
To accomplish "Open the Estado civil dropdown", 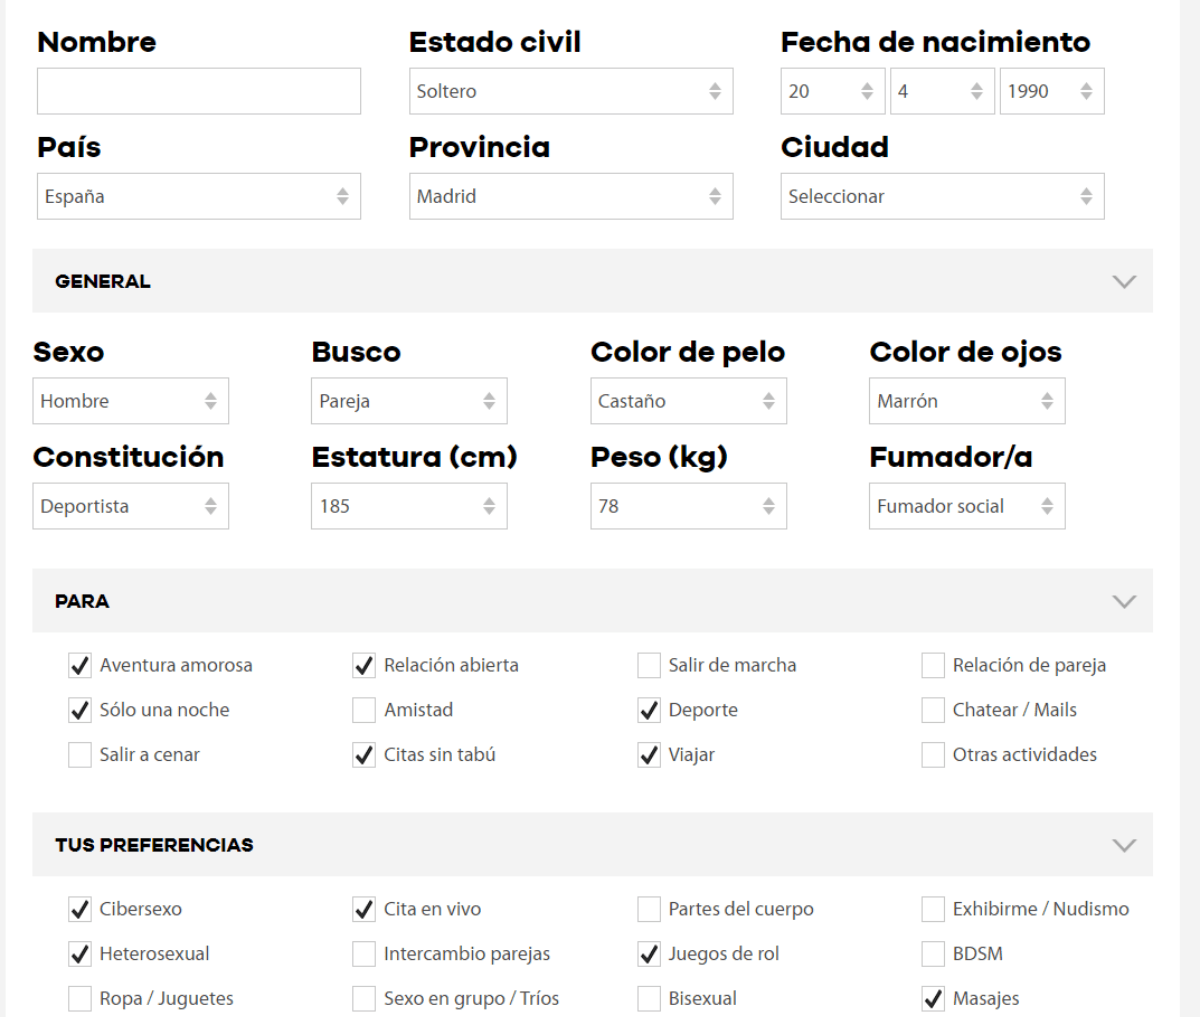I will point(570,91).
